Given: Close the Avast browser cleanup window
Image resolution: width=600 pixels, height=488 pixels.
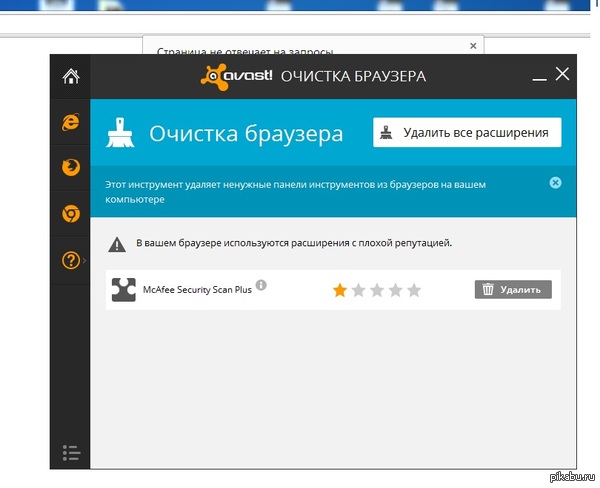Looking at the screenshot, I should [562, 74].
